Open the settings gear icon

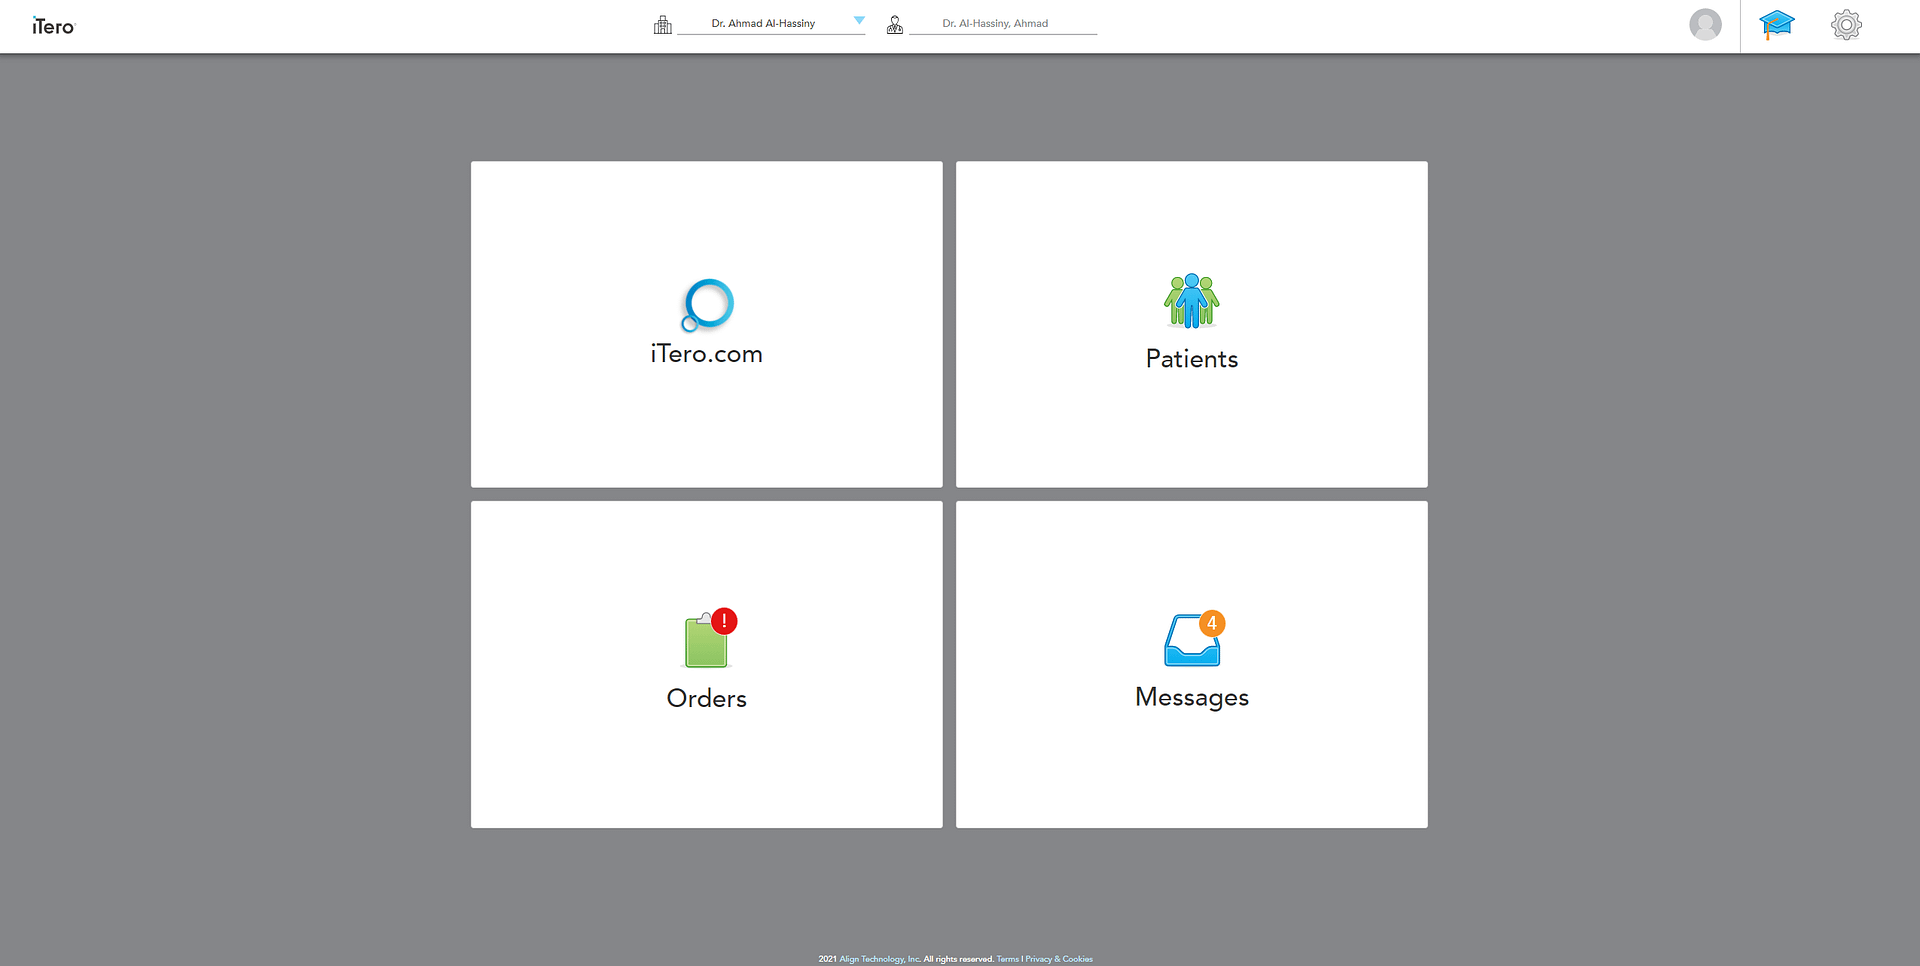[1845, 25]
